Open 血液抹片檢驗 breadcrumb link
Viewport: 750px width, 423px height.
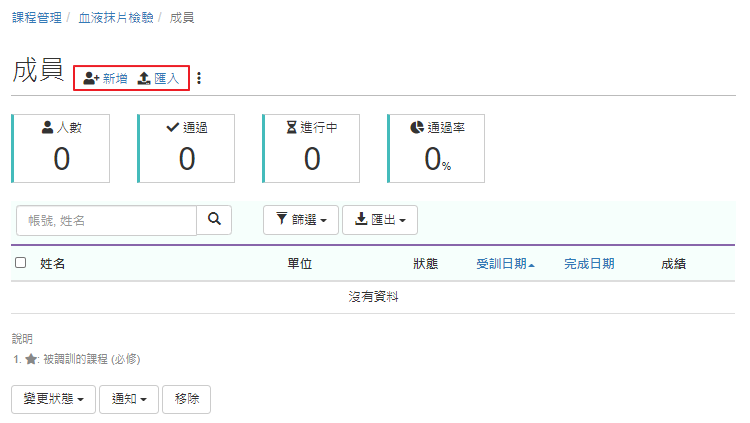point(116,18)
